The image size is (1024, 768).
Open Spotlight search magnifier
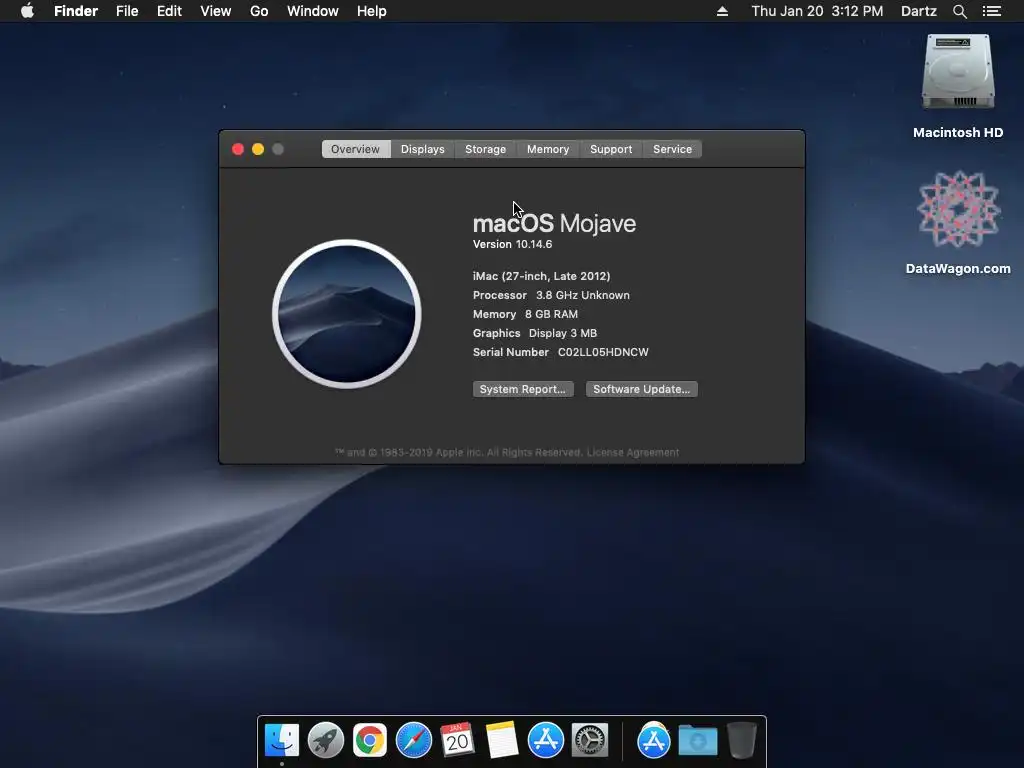(959, 11)
